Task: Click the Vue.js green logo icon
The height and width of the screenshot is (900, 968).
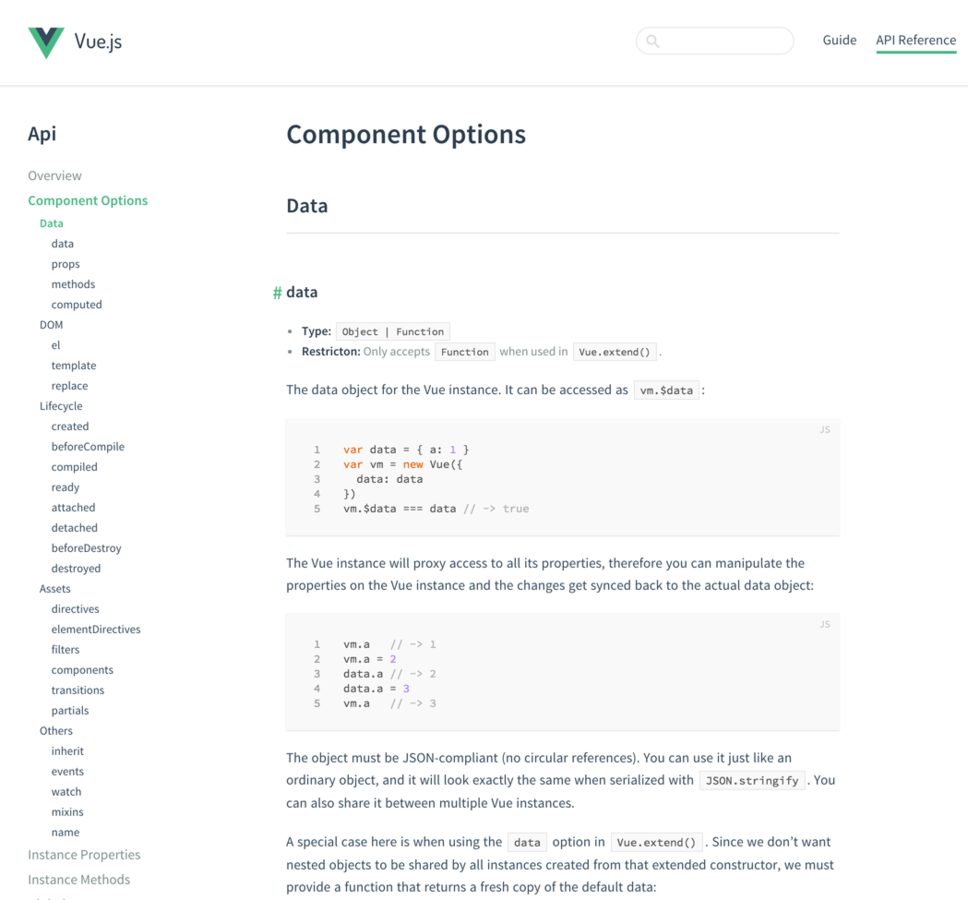Action: (x=46, y=43)
